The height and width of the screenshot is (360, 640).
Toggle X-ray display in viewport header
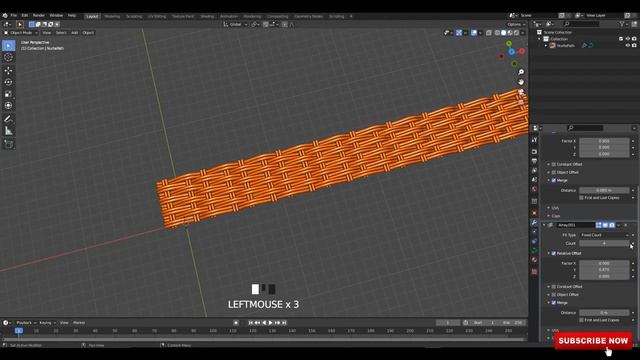tap(489, 33)
